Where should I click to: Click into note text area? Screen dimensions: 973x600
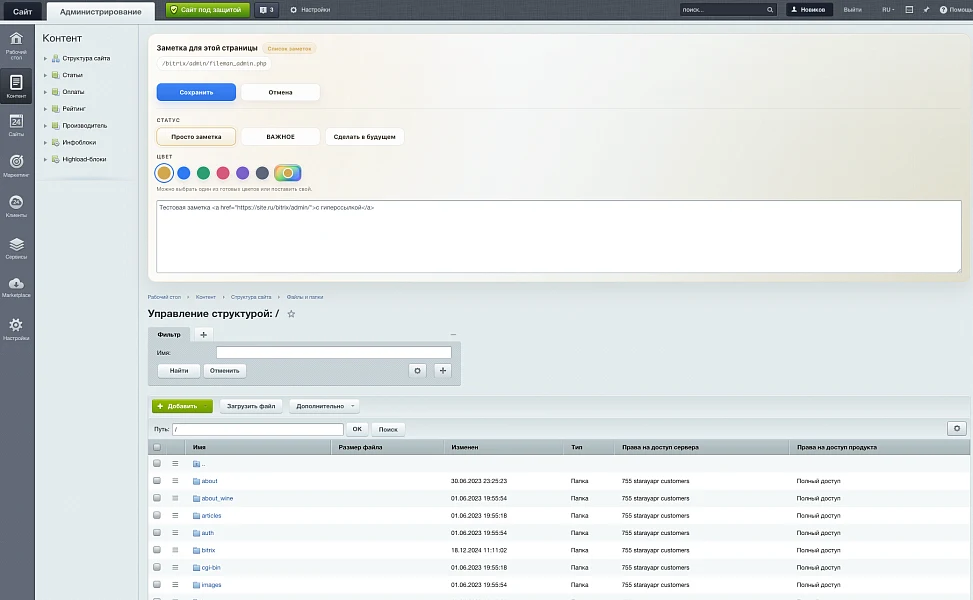558,236
